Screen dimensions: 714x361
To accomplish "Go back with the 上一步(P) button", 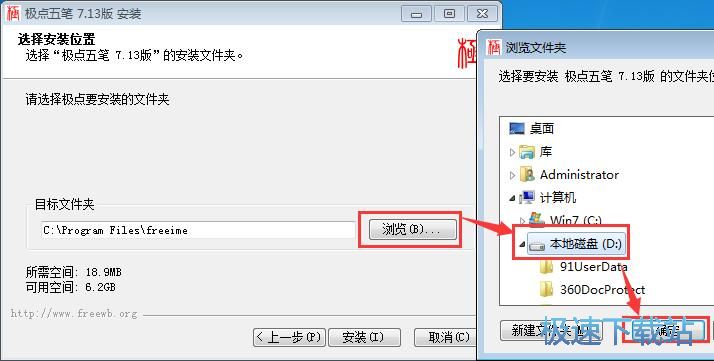I will tap(289, 337).
